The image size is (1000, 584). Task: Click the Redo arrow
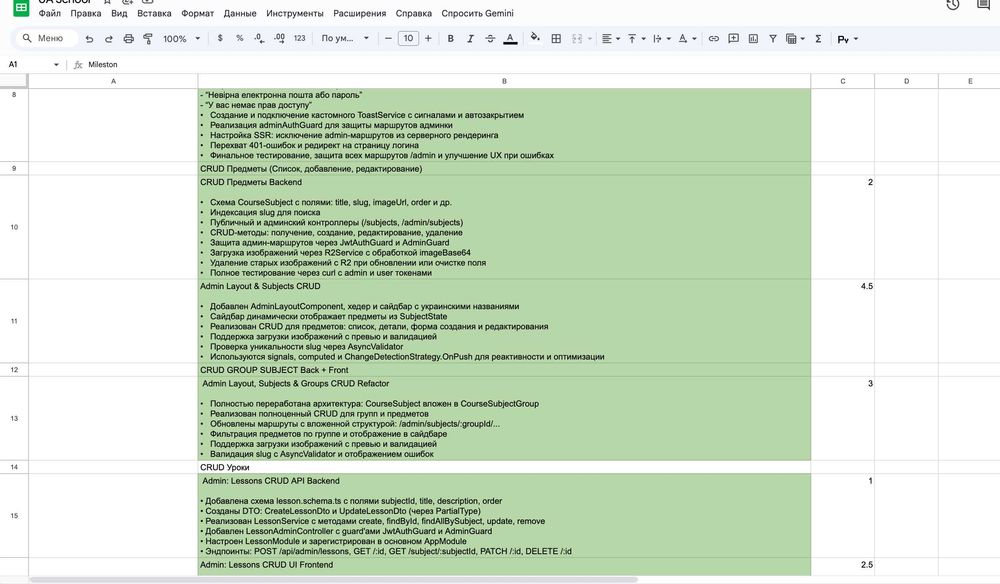(x=109, y=39)
